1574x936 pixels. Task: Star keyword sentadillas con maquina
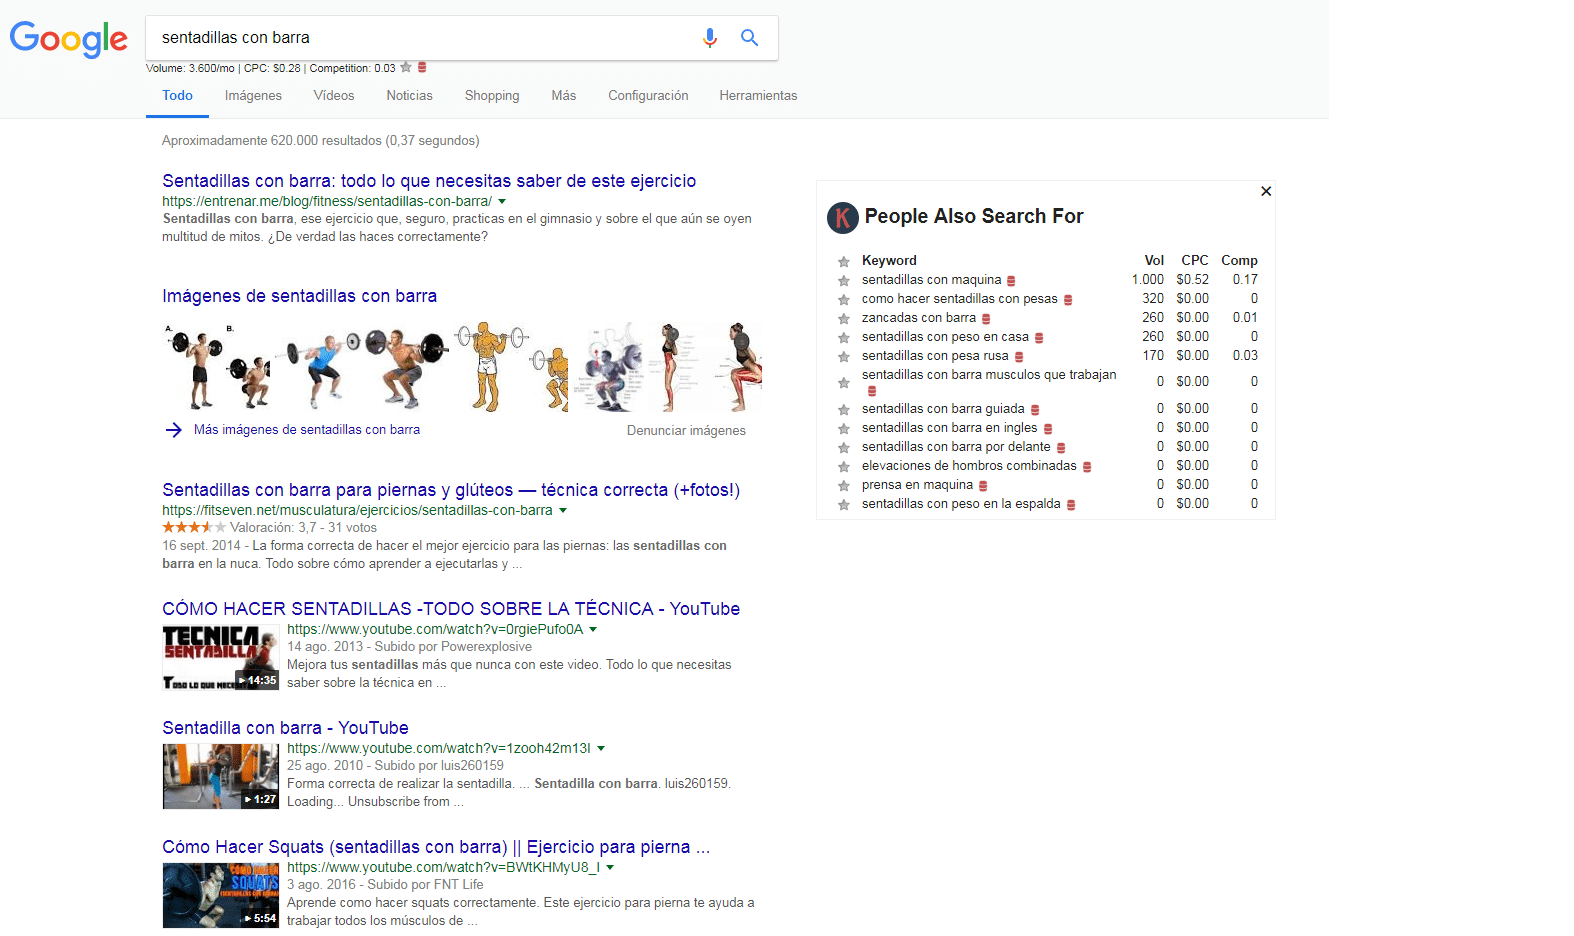(844, 281)
